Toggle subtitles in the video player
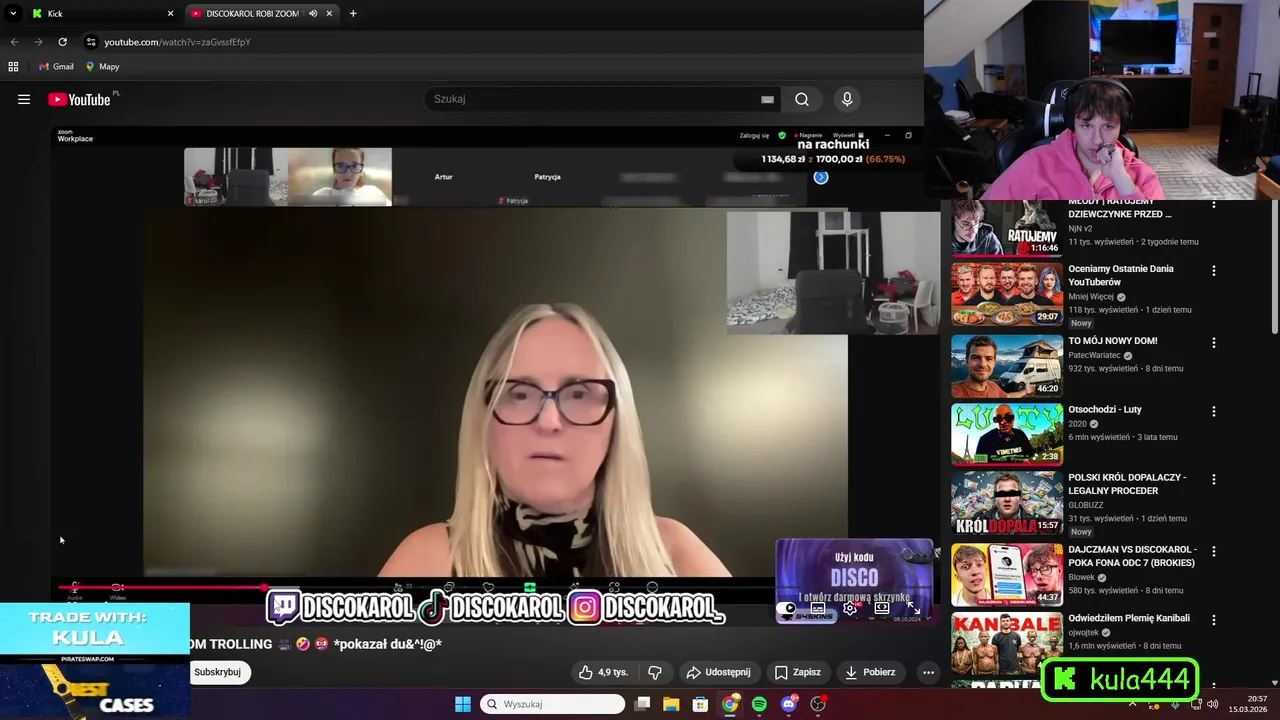Image resolution: width=1280 pixels, height=720 pixels. tap(817, 607)
